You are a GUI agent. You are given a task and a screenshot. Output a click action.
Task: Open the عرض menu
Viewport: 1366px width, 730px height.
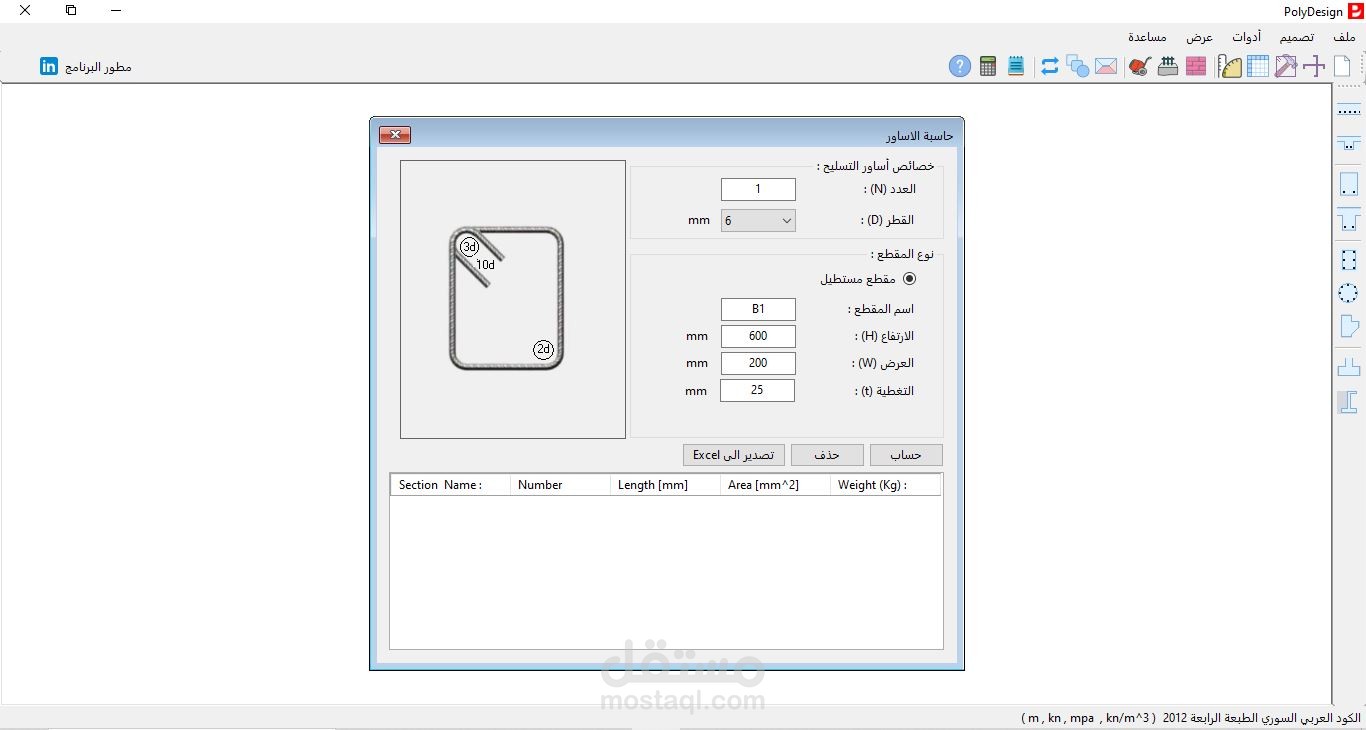[x=1200, y=37]
